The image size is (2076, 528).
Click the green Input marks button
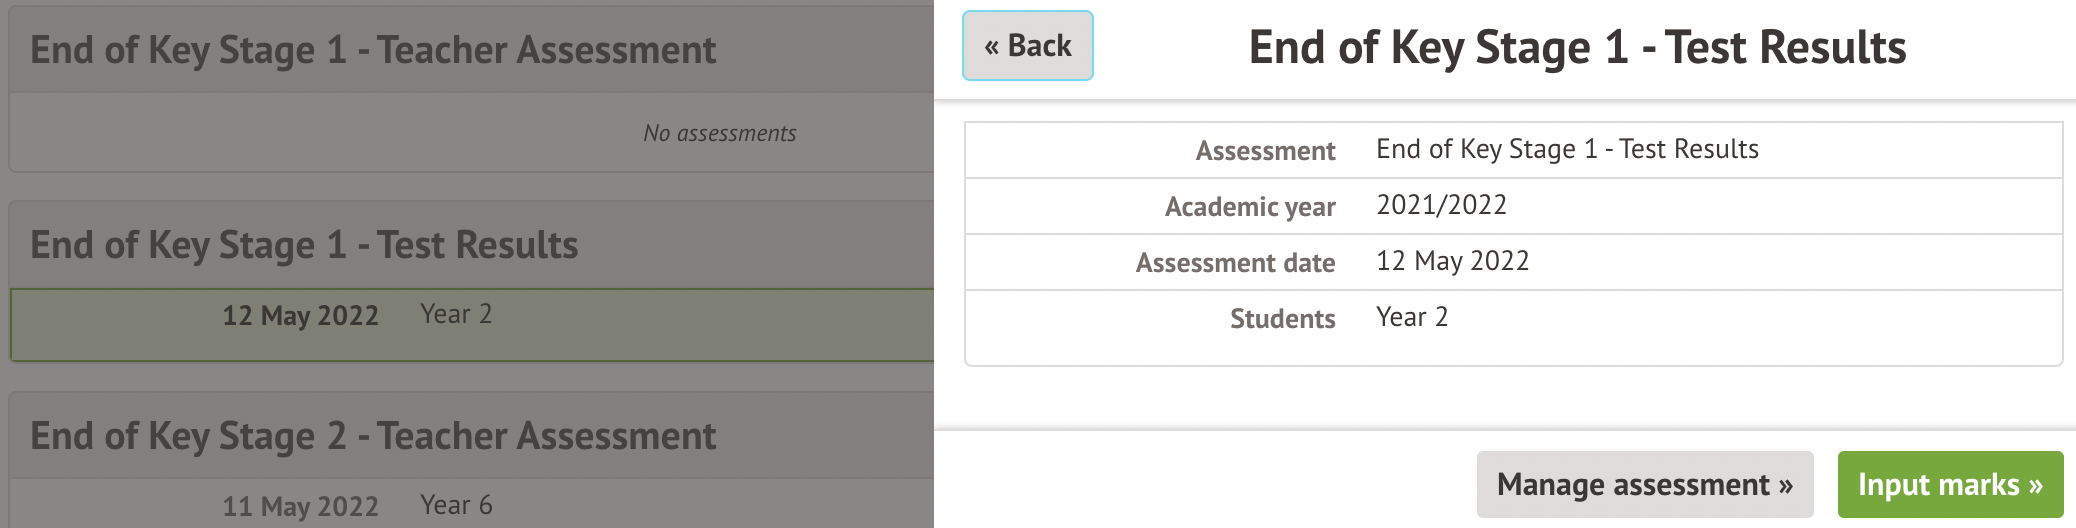pyautogui.click(x=1949, y=485)
